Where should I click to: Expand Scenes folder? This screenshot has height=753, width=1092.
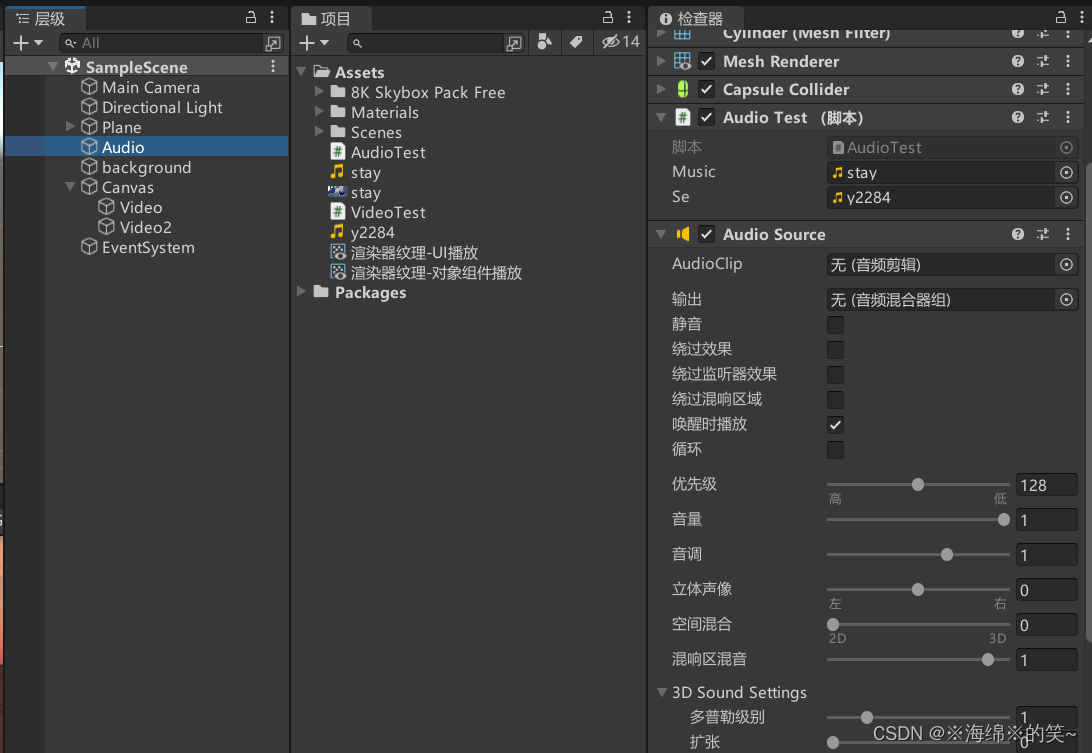[x=319, y=131]
